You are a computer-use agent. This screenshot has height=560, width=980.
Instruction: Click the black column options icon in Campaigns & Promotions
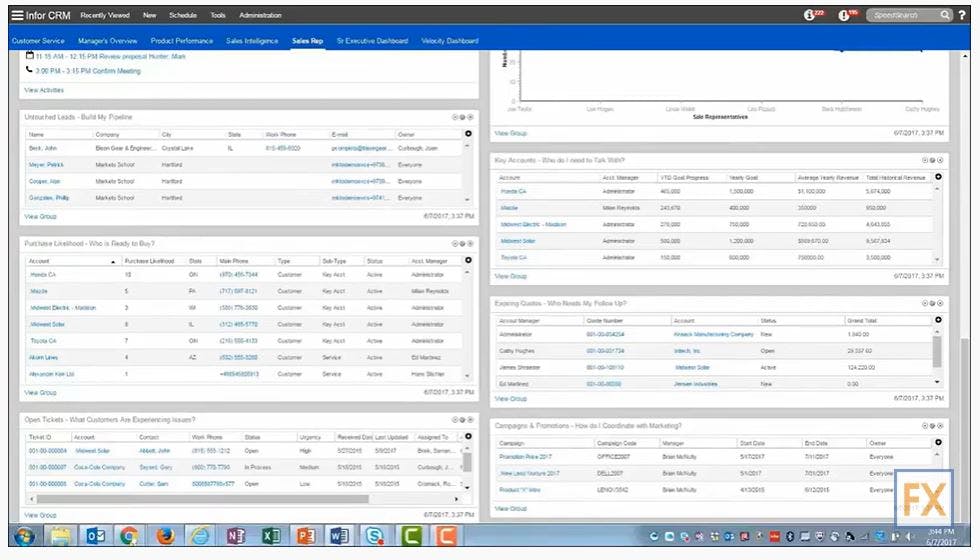pos(938,442)
